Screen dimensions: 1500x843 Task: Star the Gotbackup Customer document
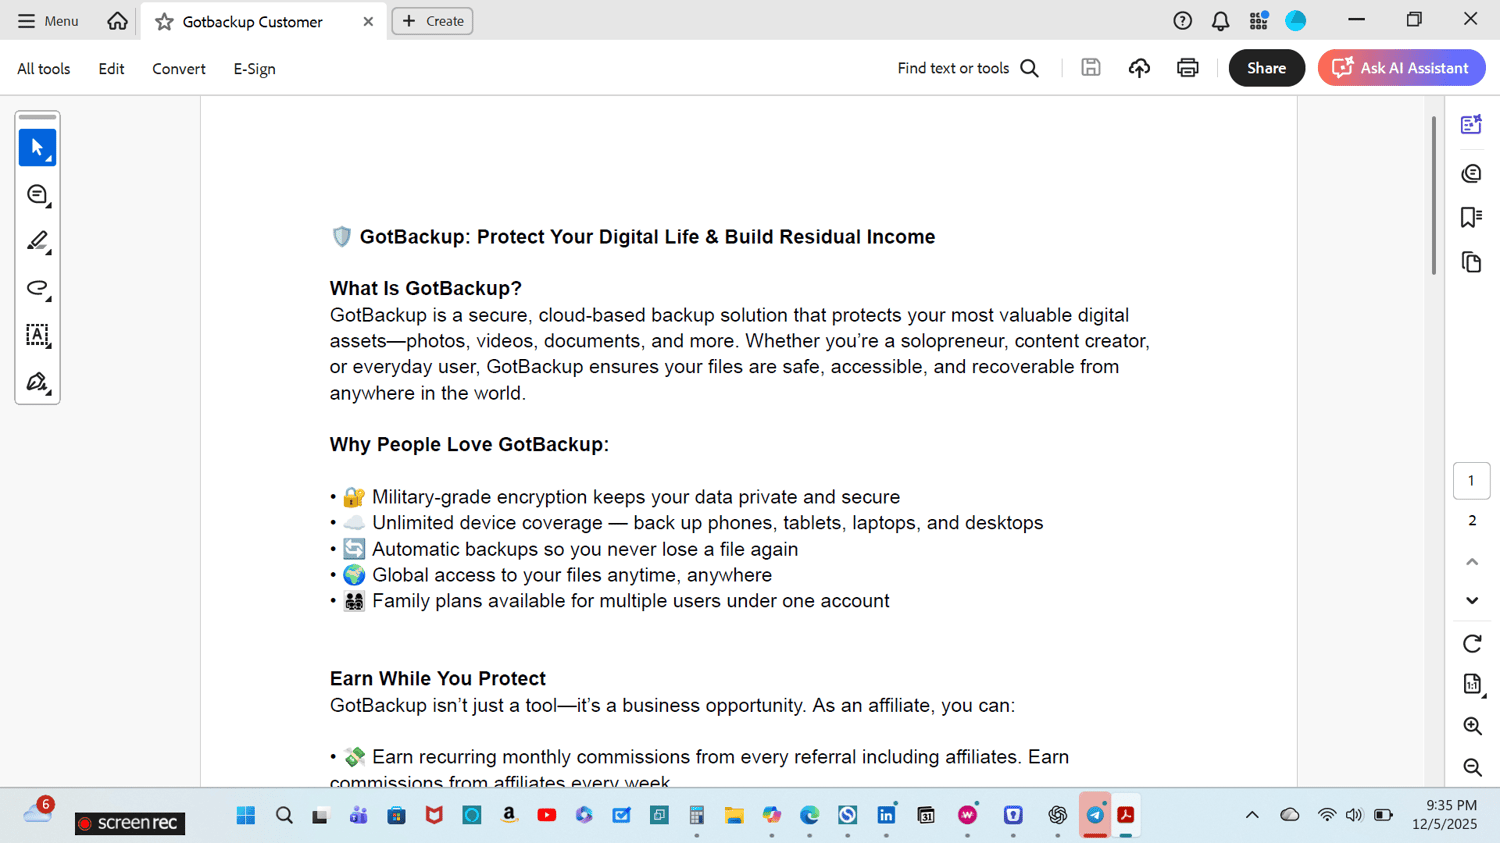(164, 21)
